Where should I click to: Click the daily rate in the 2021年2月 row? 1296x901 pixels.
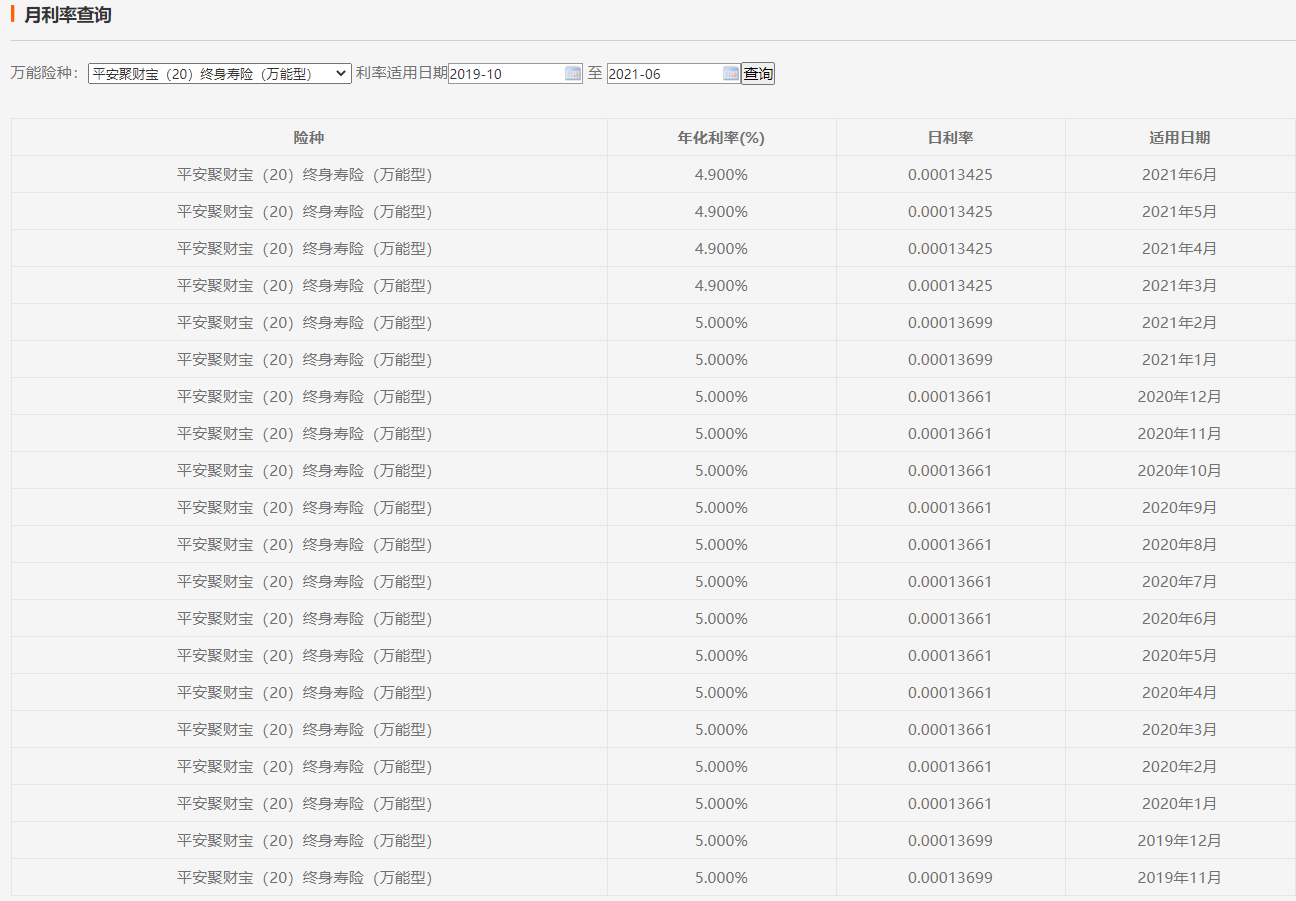(950, 323)
